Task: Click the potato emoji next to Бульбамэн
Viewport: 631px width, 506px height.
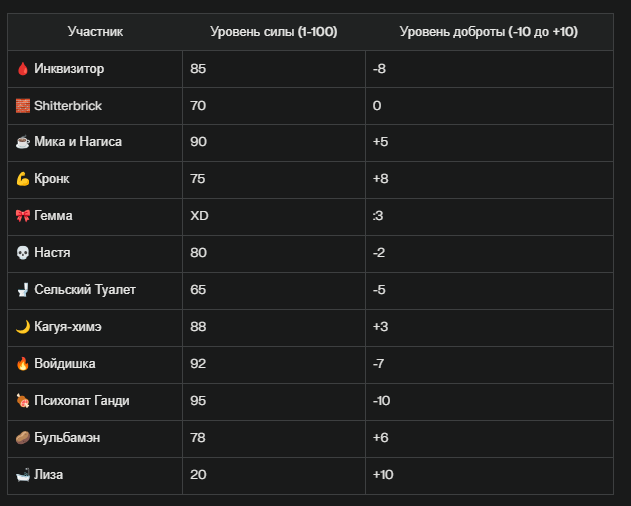Action: coord(23,438)
